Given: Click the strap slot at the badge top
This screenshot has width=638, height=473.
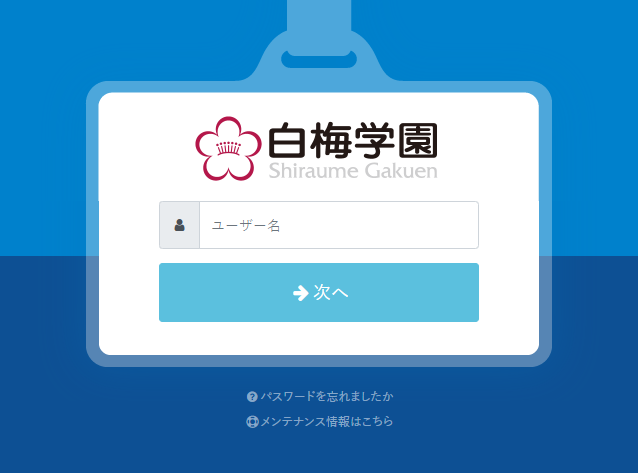Looking at the screenshot, I should (319, 59).
